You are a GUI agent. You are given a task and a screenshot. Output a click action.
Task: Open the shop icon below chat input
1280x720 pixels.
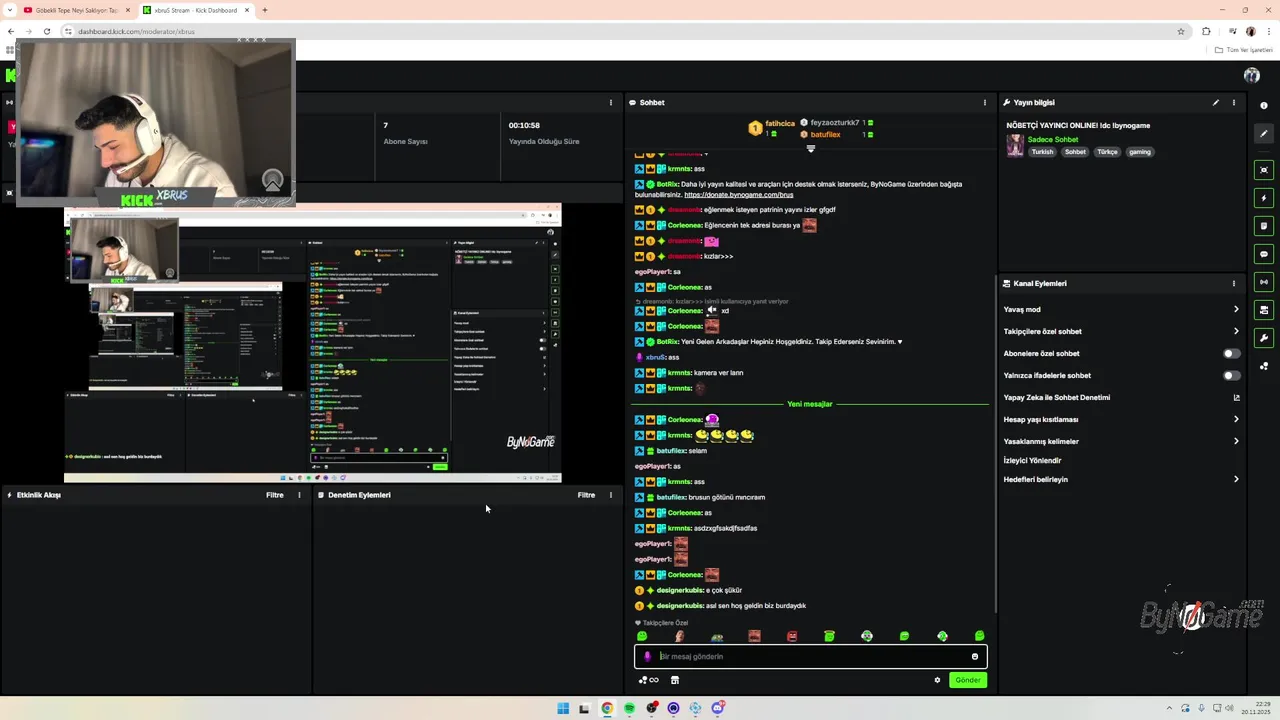click(675, 680)
